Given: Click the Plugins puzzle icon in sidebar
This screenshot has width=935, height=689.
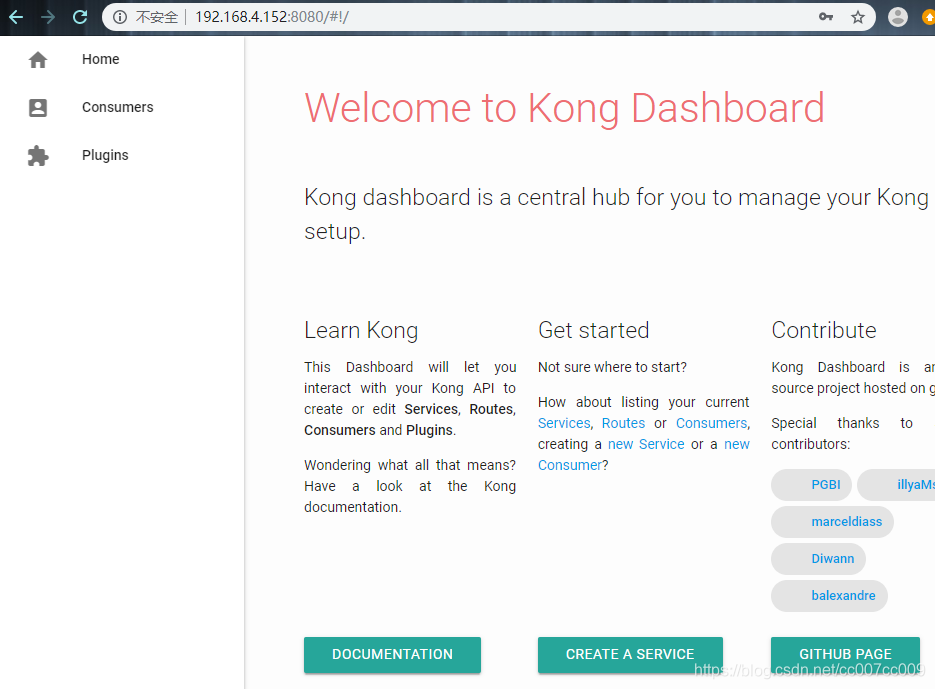Looking at the screenshot, I should (38, 156).
